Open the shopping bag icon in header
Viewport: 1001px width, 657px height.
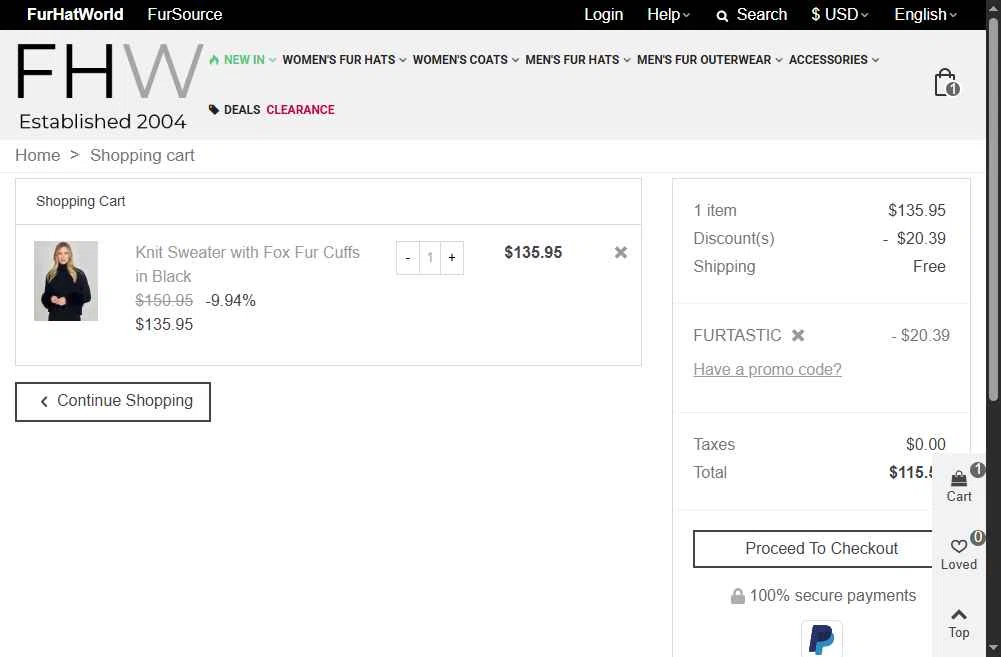(x=946, y=82)
